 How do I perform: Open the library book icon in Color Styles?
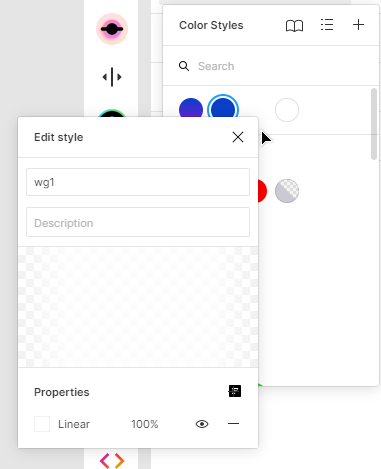click(294, 25)
